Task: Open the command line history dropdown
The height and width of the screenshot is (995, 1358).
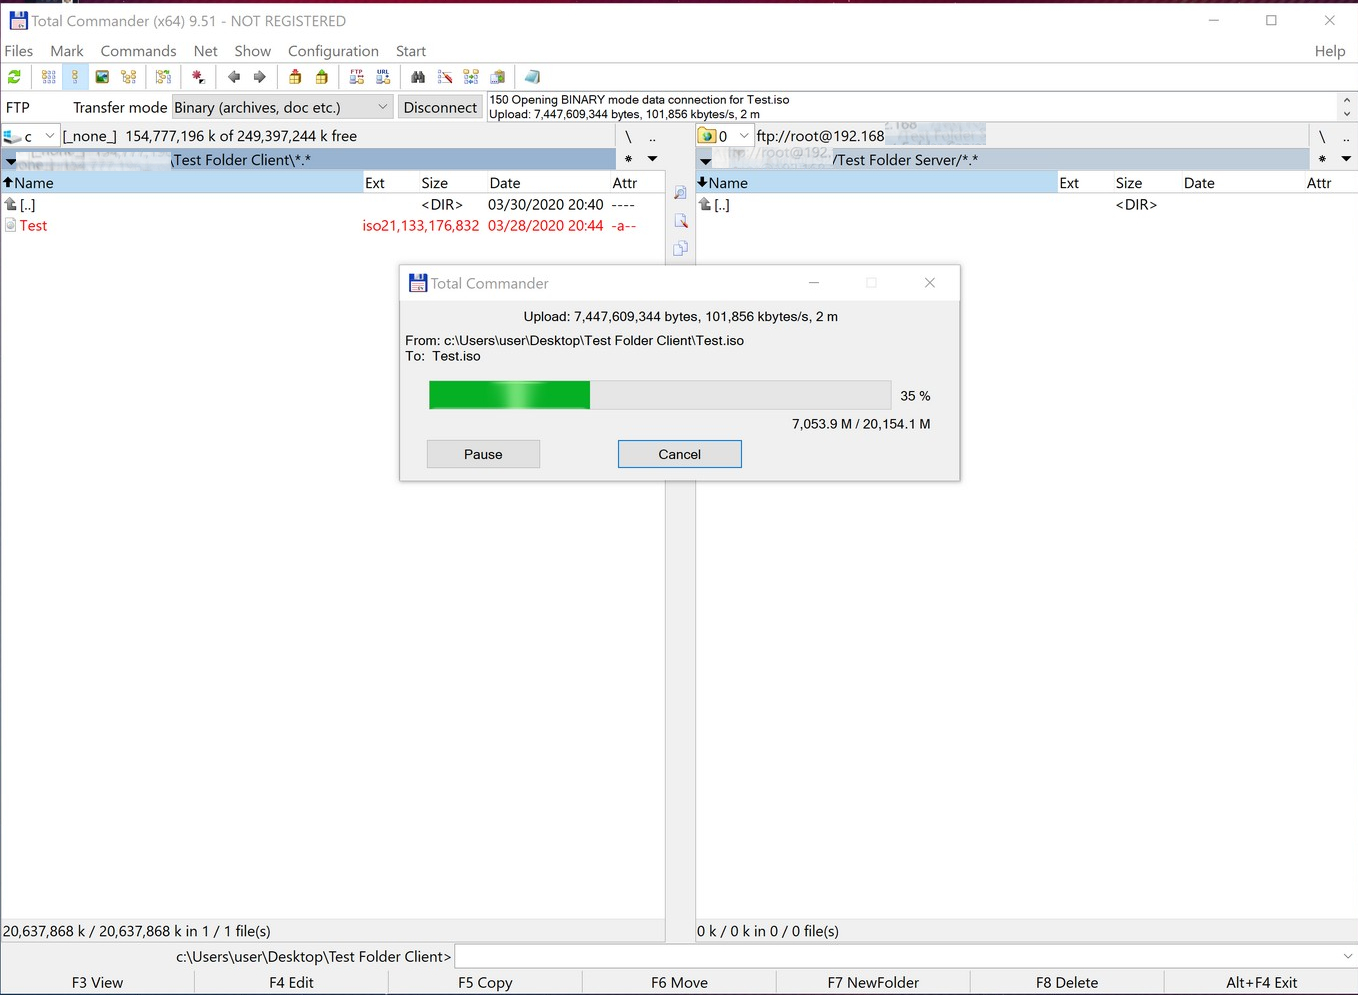Action: point(1347,957)
